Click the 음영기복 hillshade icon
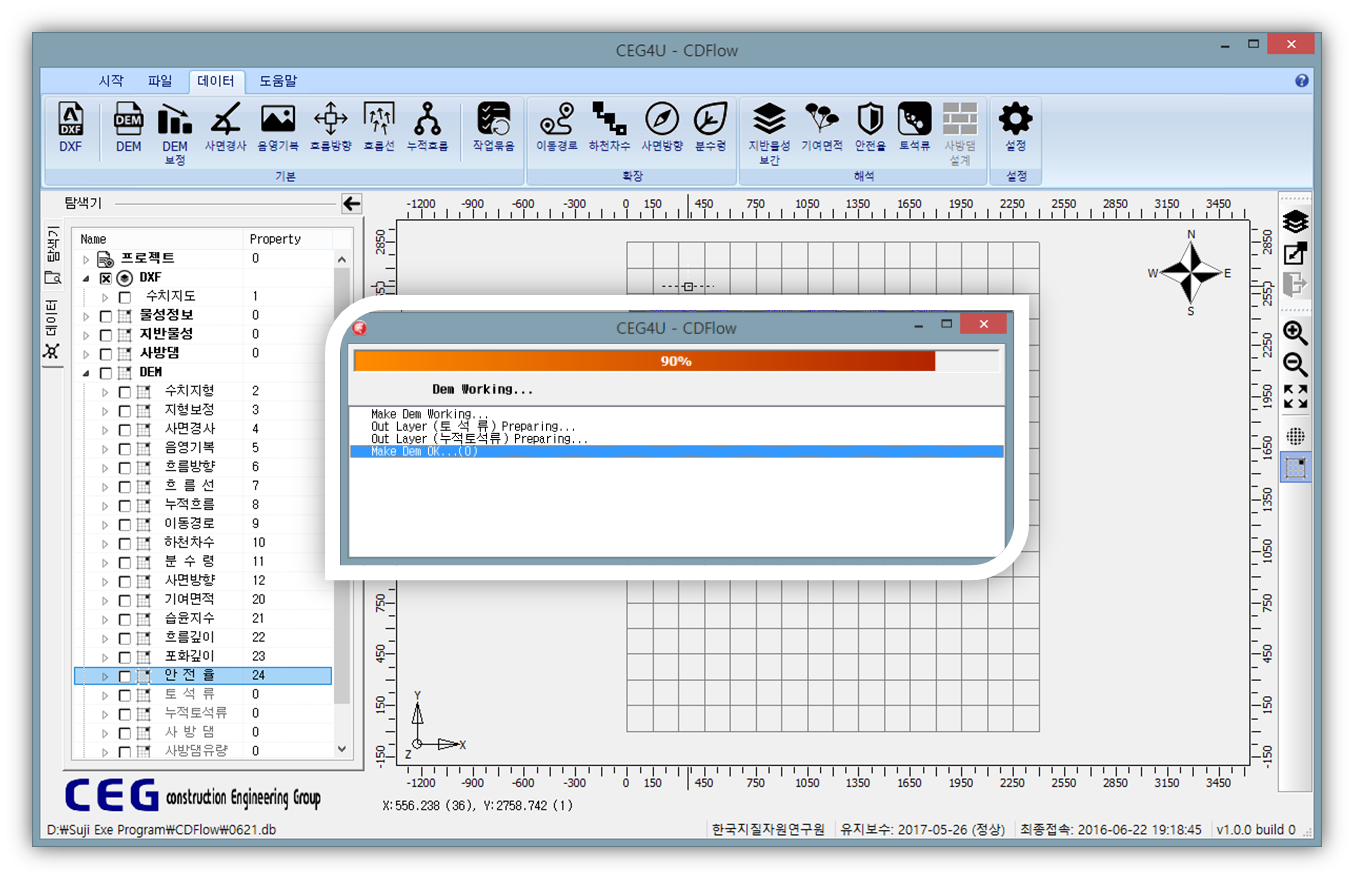The height and width of the screenshot is (879, 1354). click(x=278, y=119)
